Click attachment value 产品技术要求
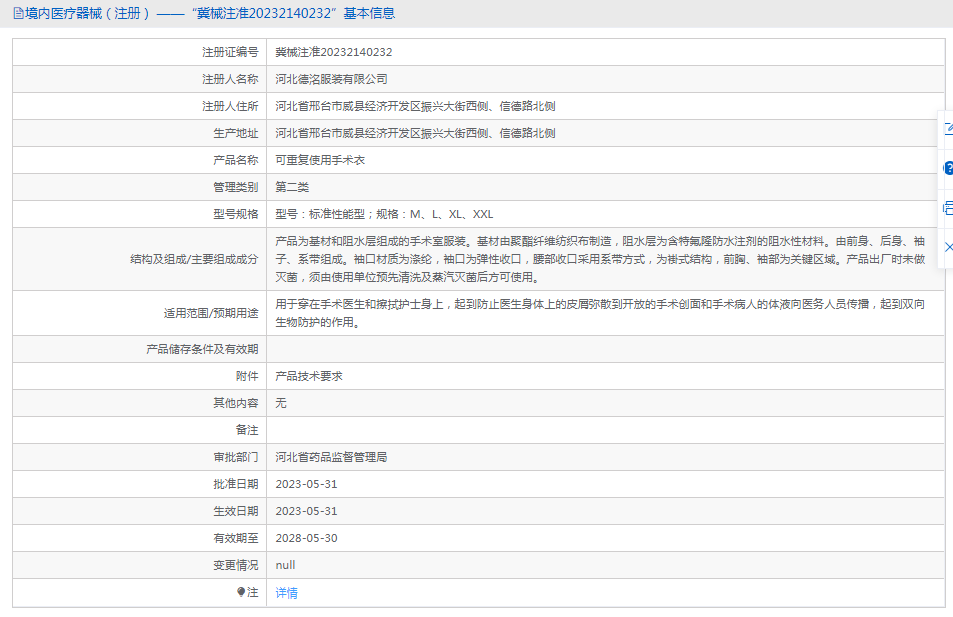 coord(309,376)
